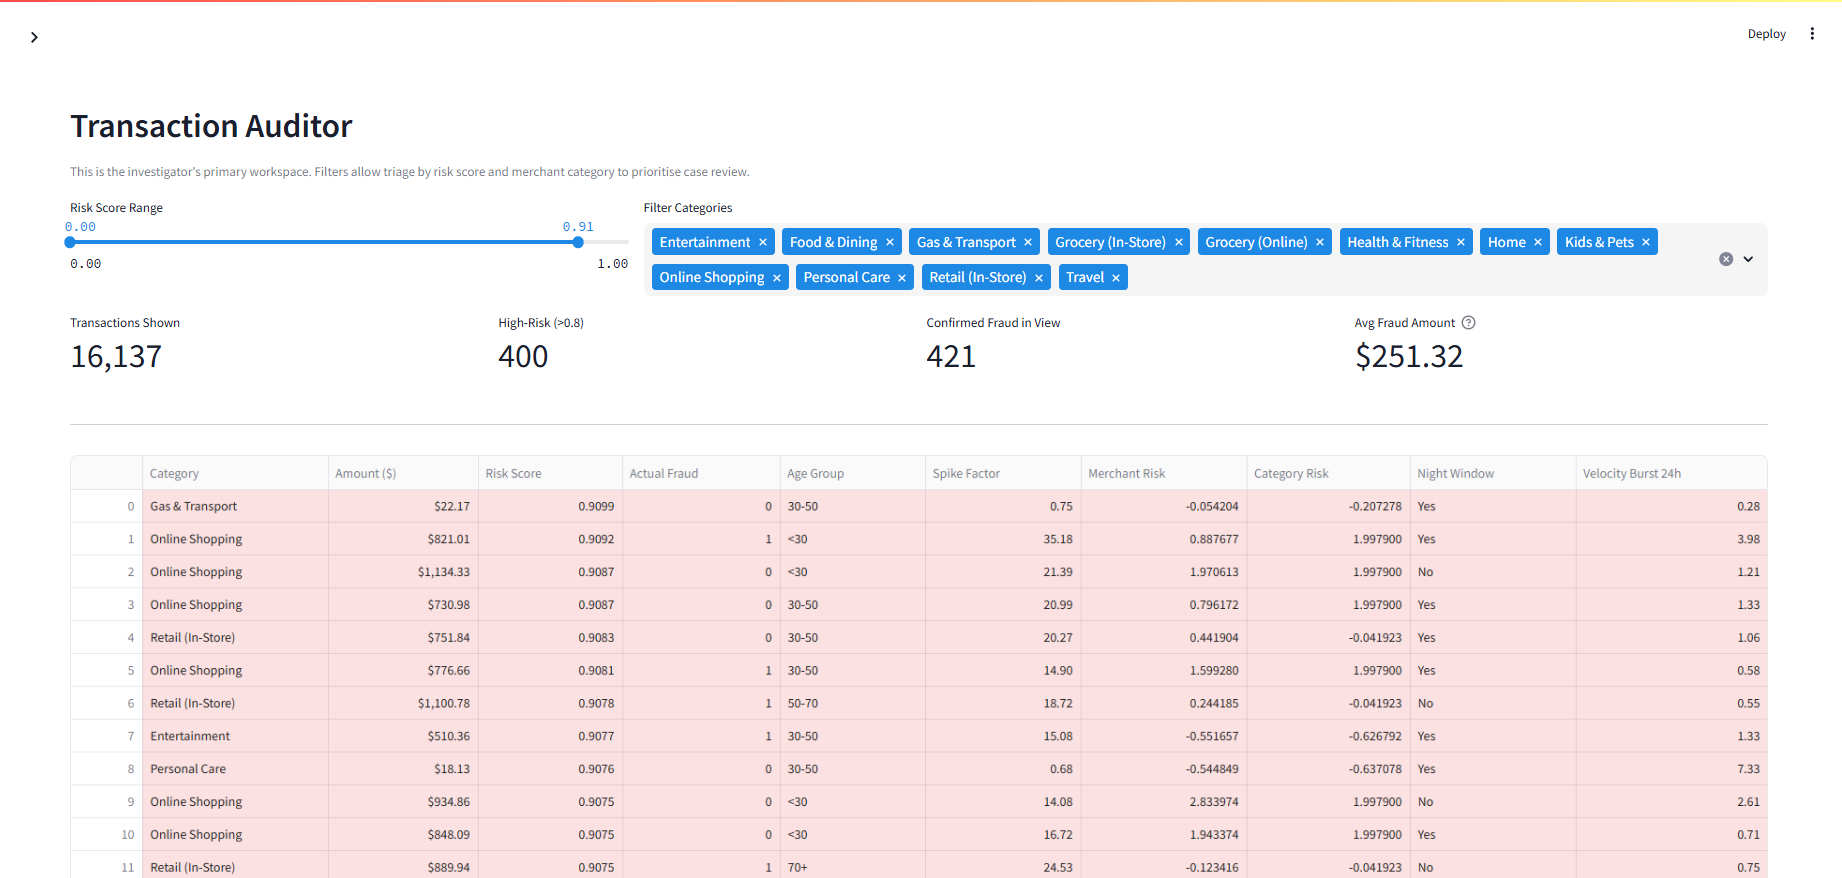Click the risk score maximum slider handle
Screen dimensions: 1842x878
pos(578,242)
